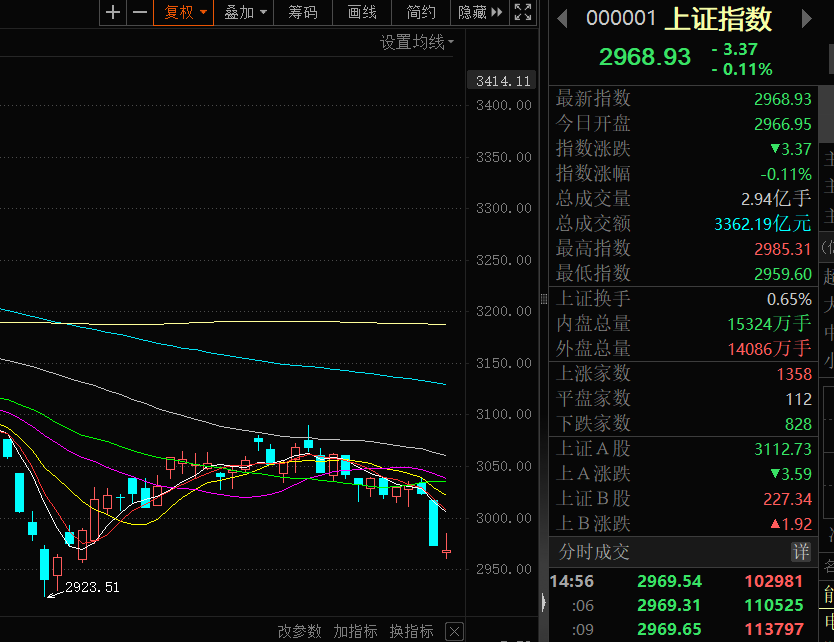Zoom in chart with plus button
The height and width of the screenshot is (642, 834).
[113, 12]
